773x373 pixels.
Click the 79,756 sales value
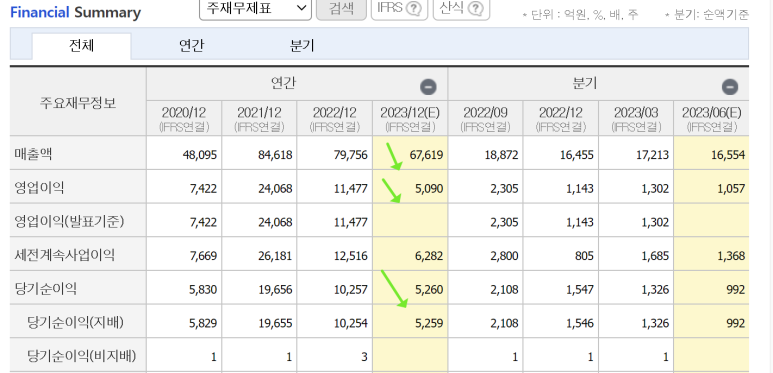coord(351,155)
